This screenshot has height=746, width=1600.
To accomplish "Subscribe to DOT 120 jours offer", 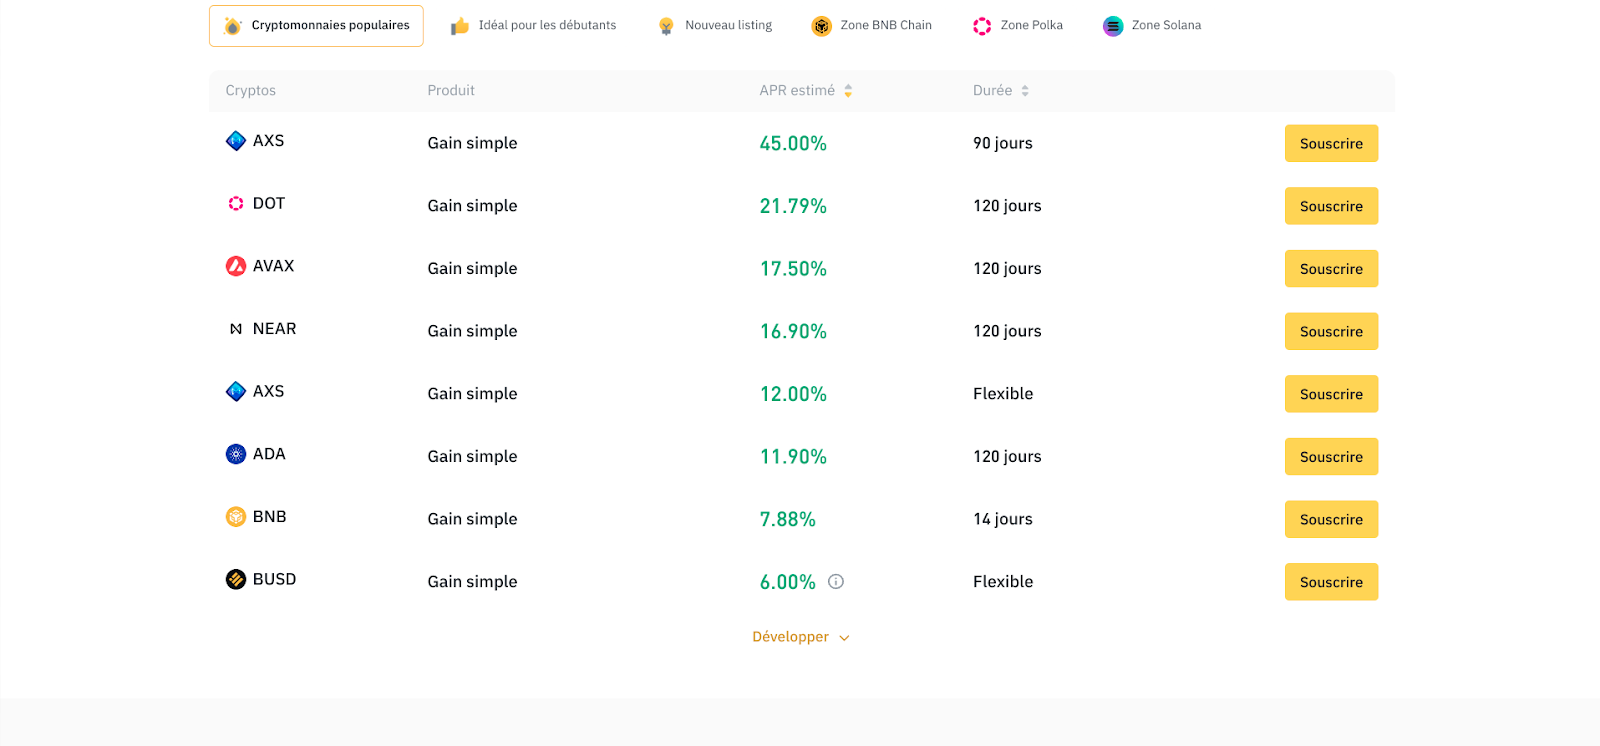I will coord(1331,206).
